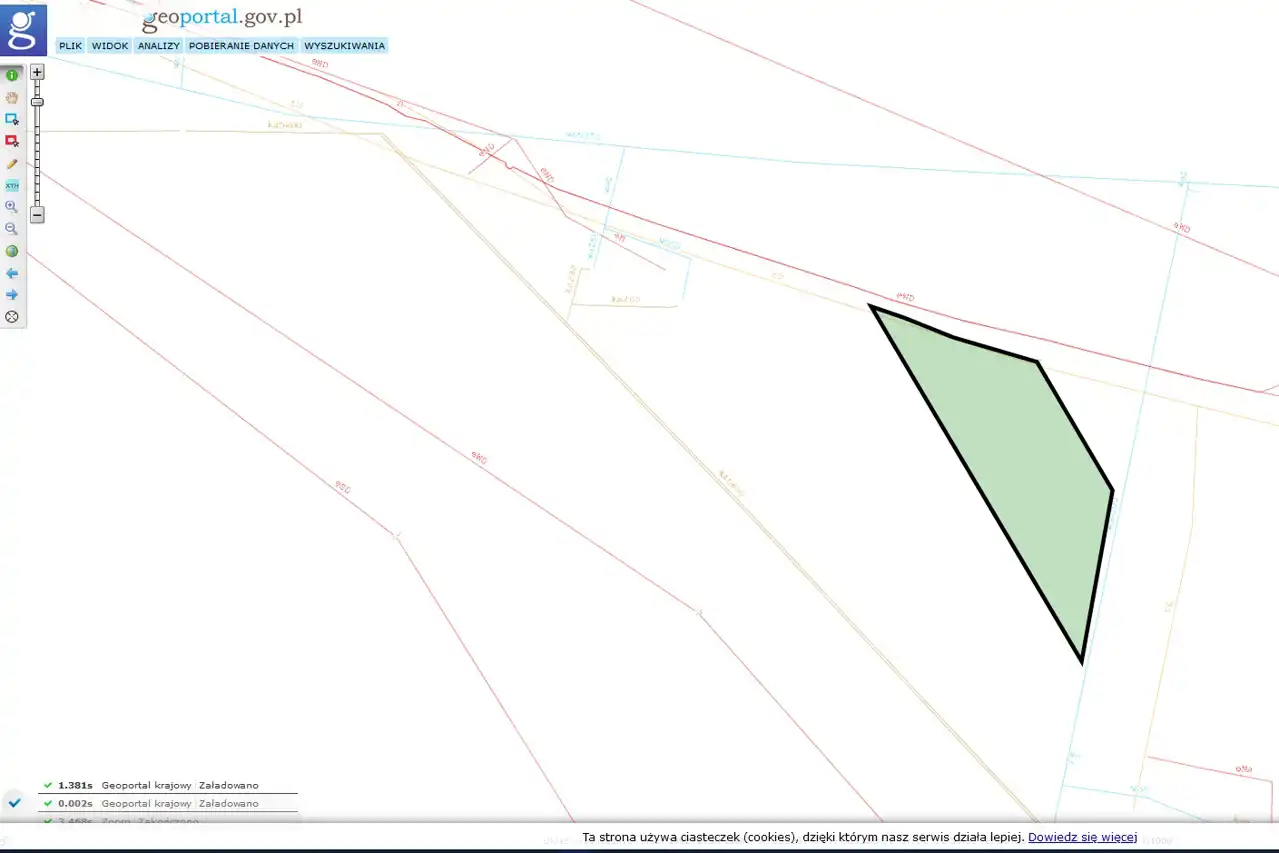Select the red rectangle selection tool
The width and height of the screenshot is (1279, 853).
[x=12, y=141]
